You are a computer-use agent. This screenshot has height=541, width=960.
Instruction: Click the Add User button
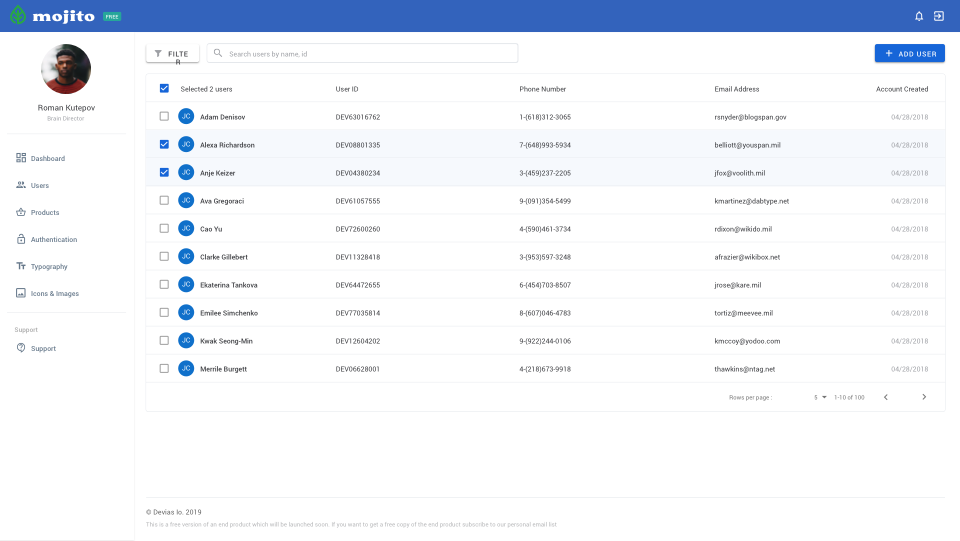point(909,53)
